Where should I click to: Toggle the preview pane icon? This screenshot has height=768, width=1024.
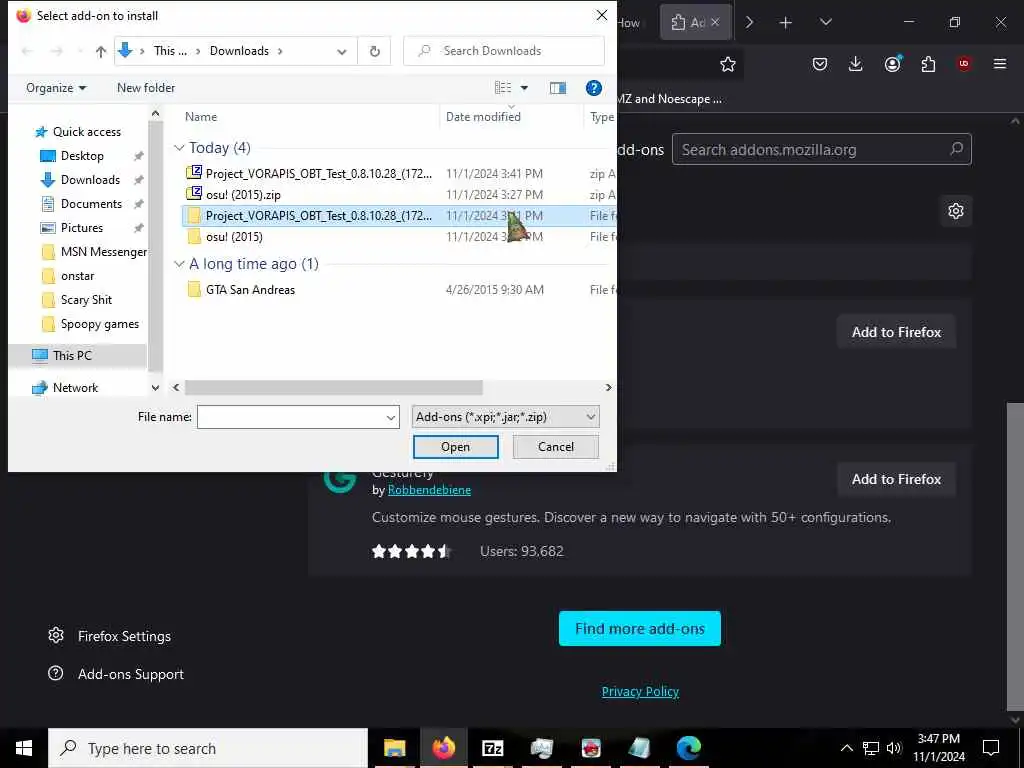(x=558, y=88)
